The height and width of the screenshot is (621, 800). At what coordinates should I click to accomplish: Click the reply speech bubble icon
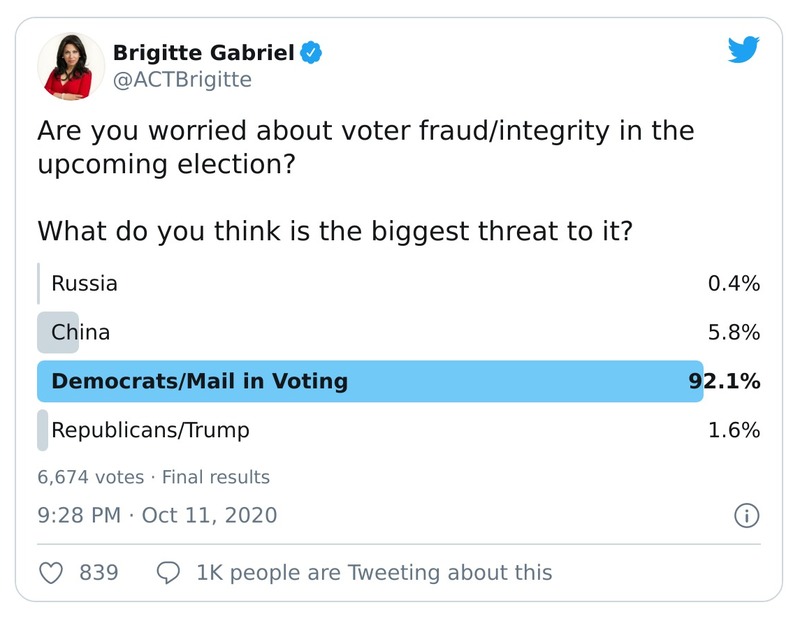click(170, 572)
